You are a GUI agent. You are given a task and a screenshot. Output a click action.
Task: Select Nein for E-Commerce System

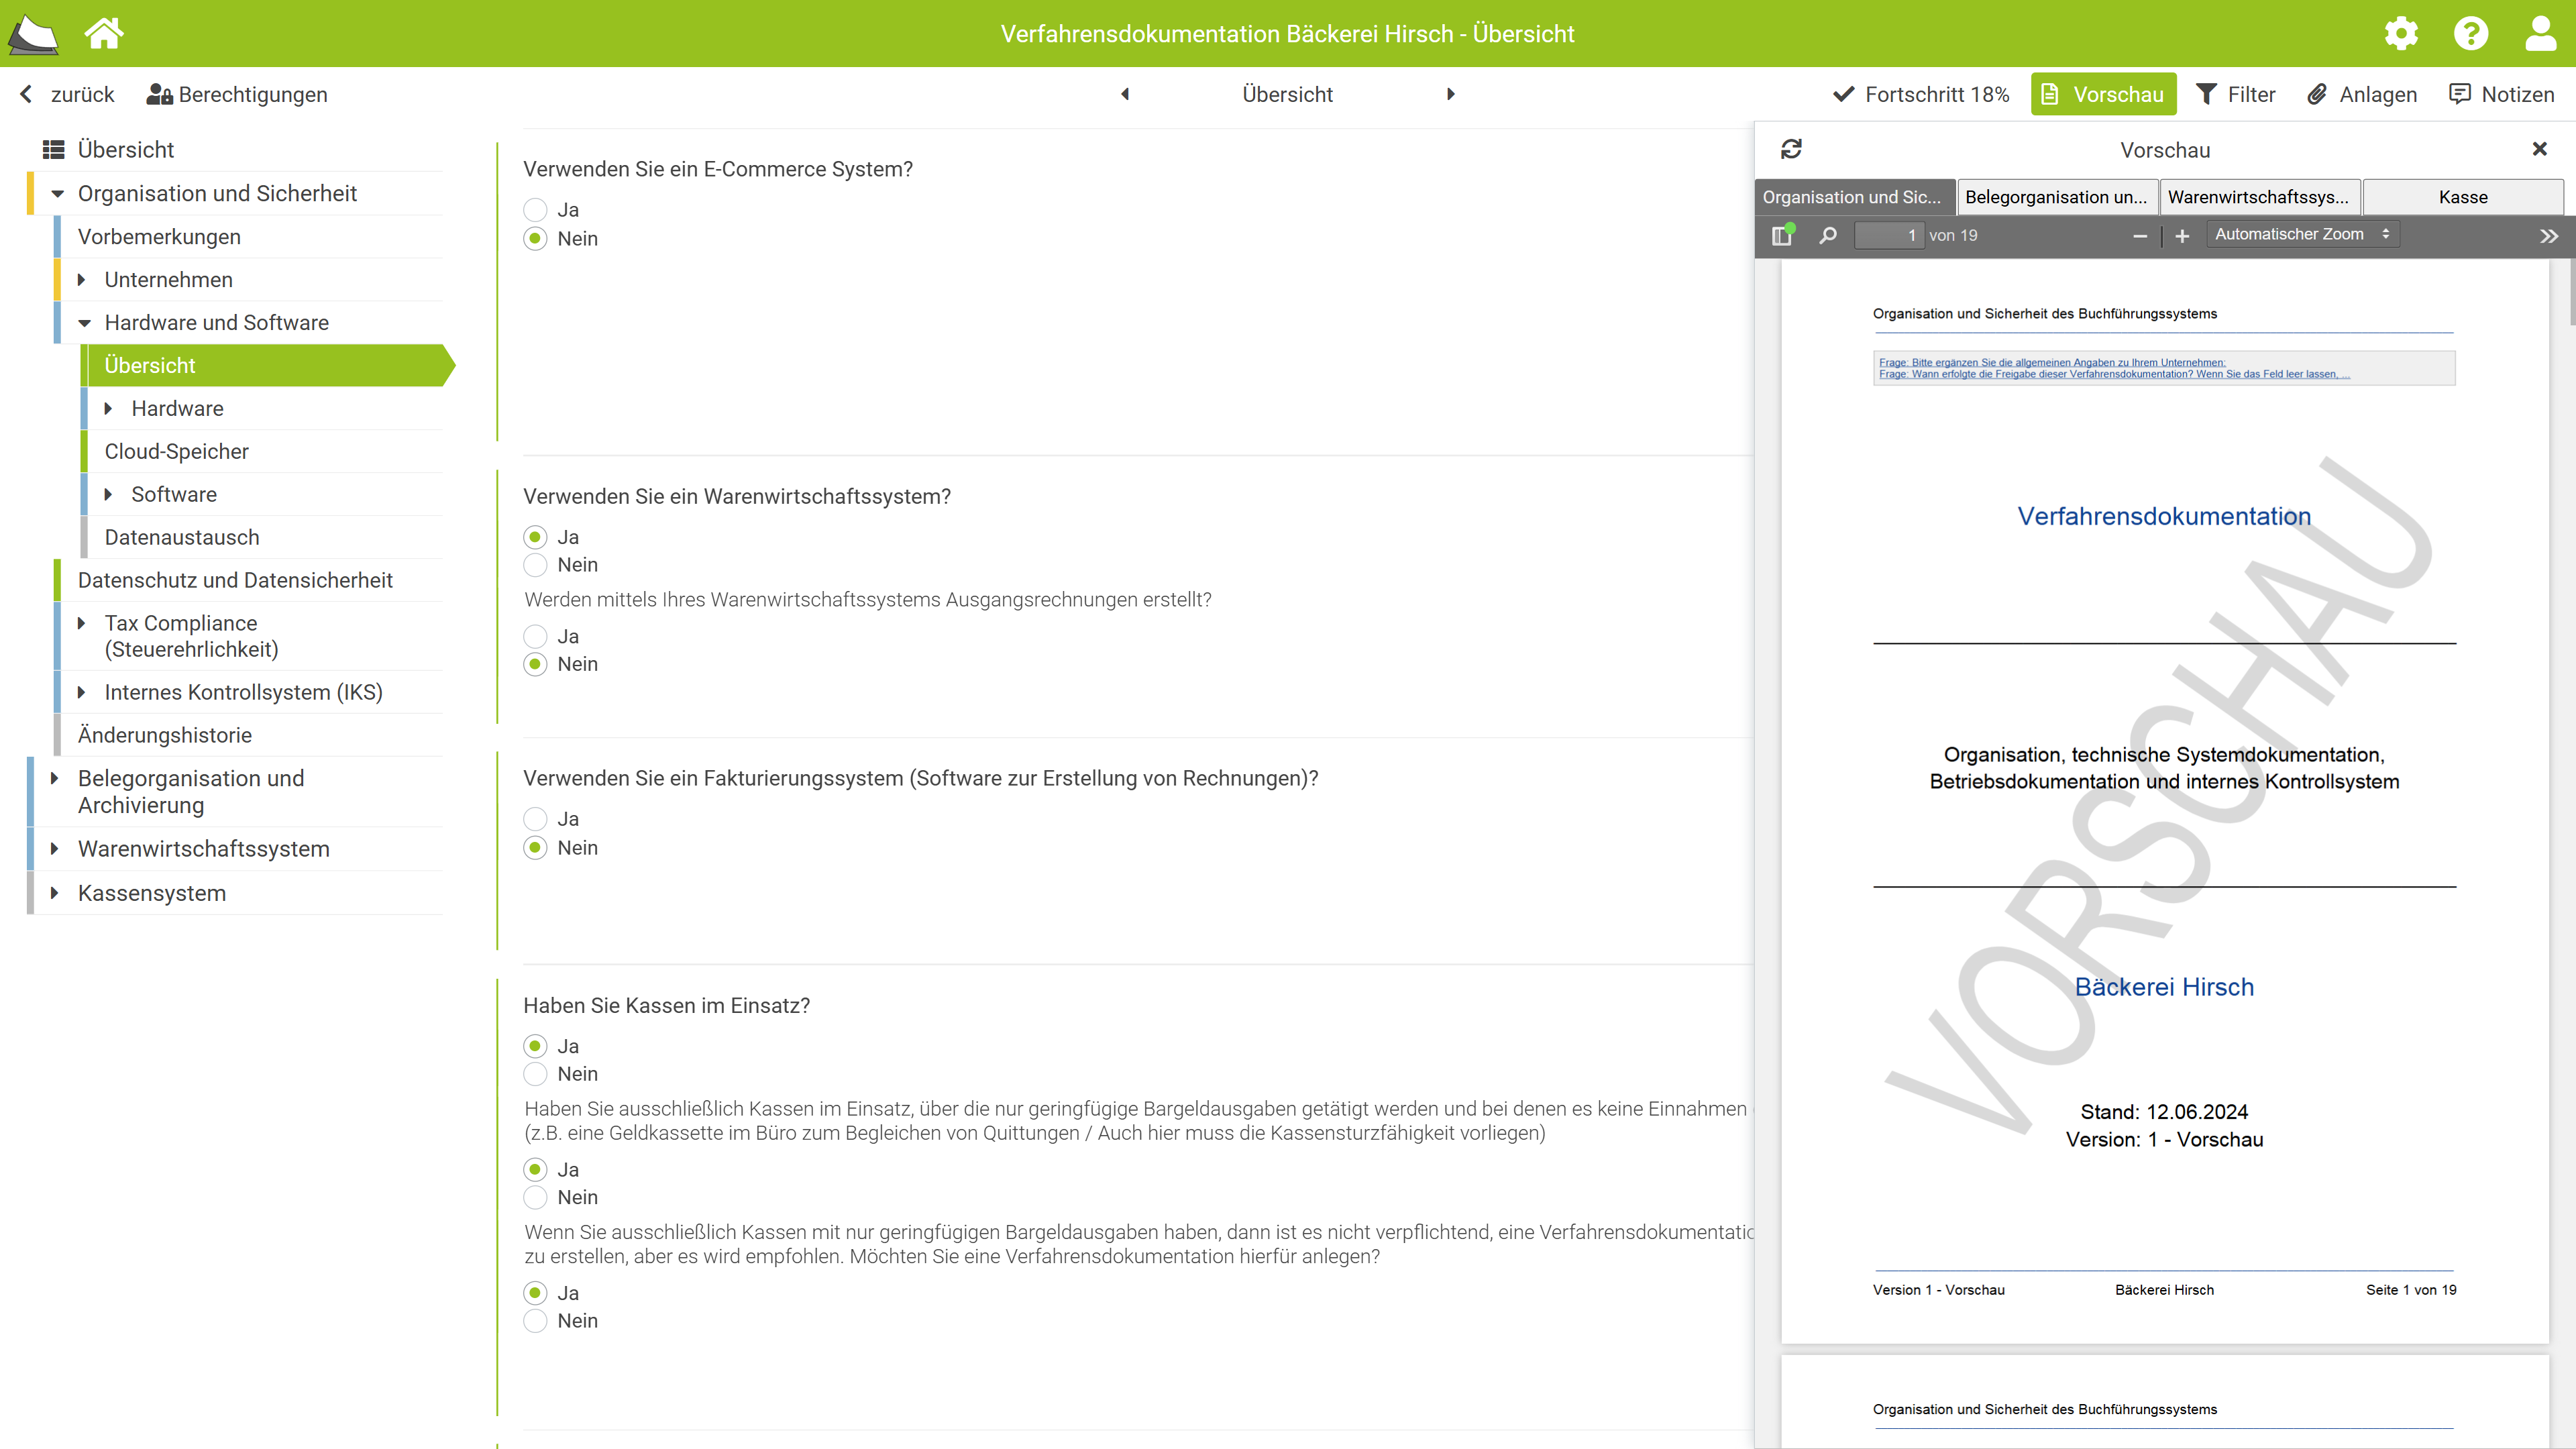535,238
